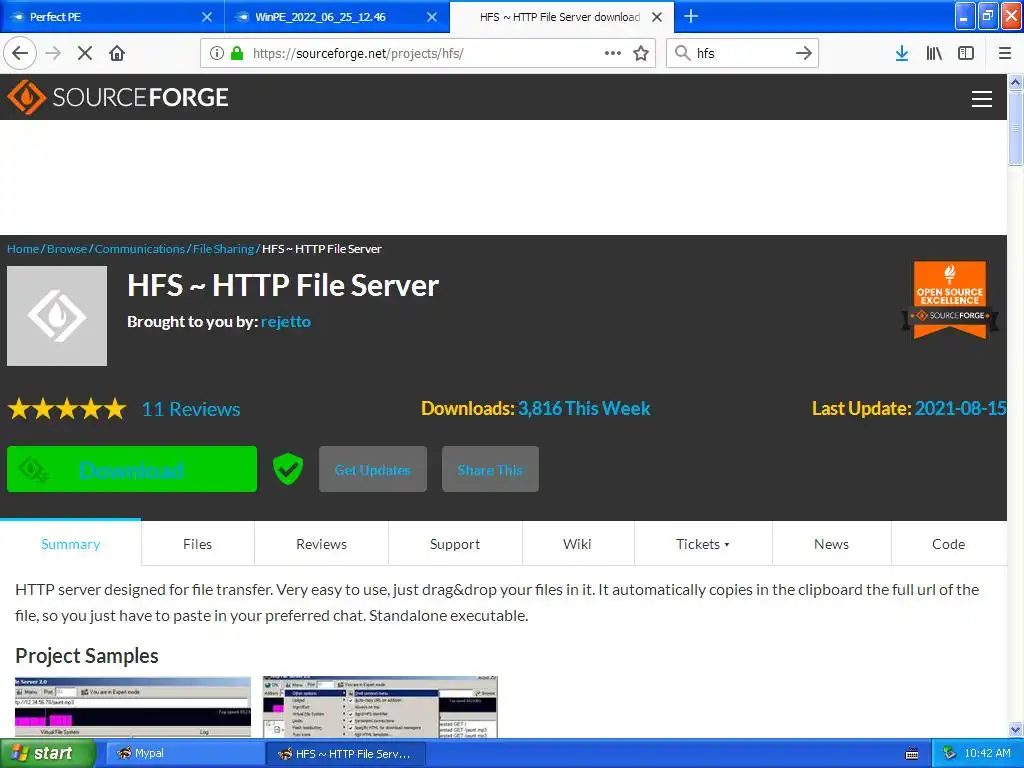Open the Files tab
Image resolution: width=1024 pixels, height=768 pixels.
[x=197, y=544]
